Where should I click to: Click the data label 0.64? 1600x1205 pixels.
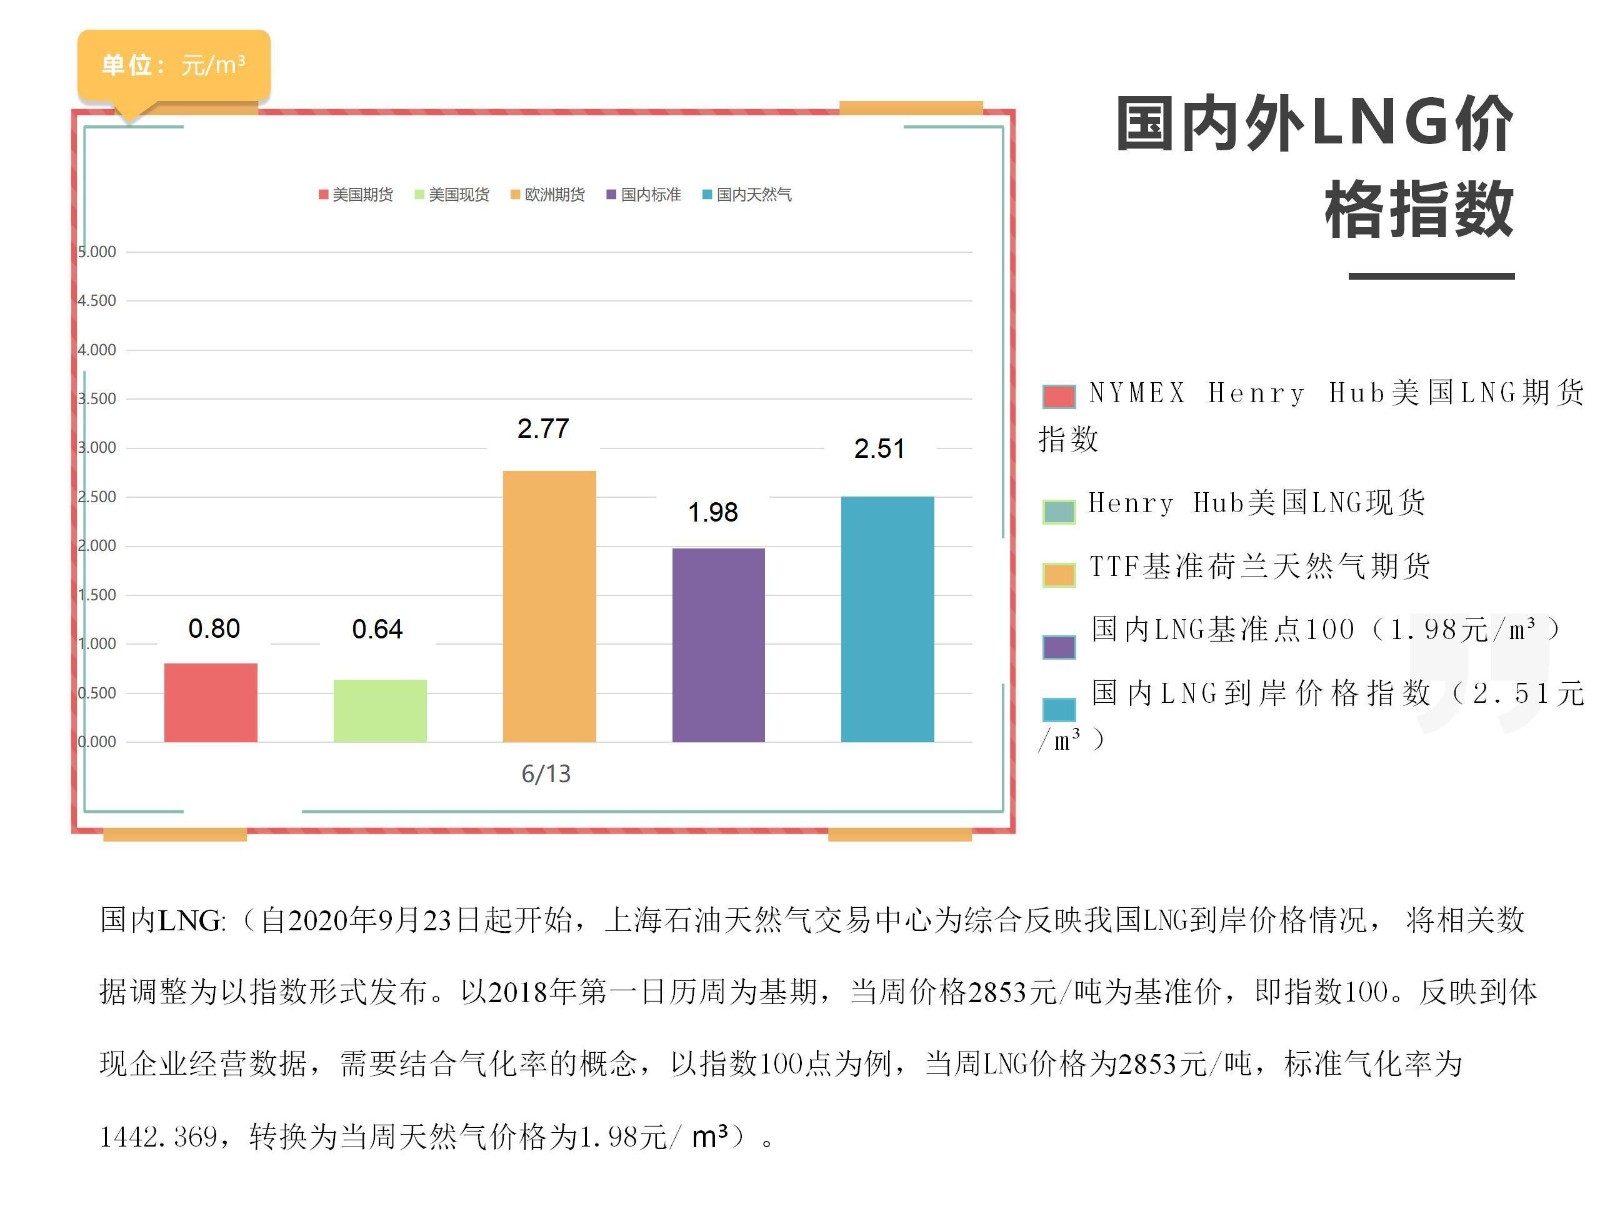coord(377,629)
